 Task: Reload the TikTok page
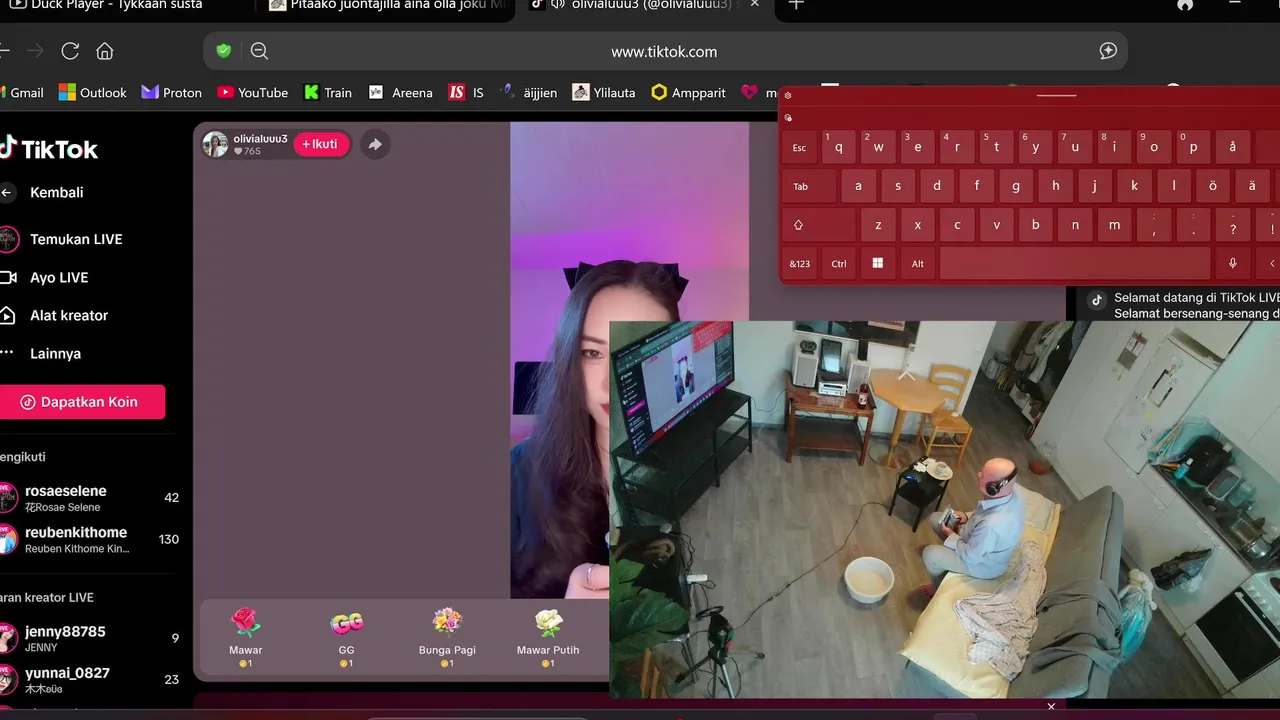(x=70, y=51)
